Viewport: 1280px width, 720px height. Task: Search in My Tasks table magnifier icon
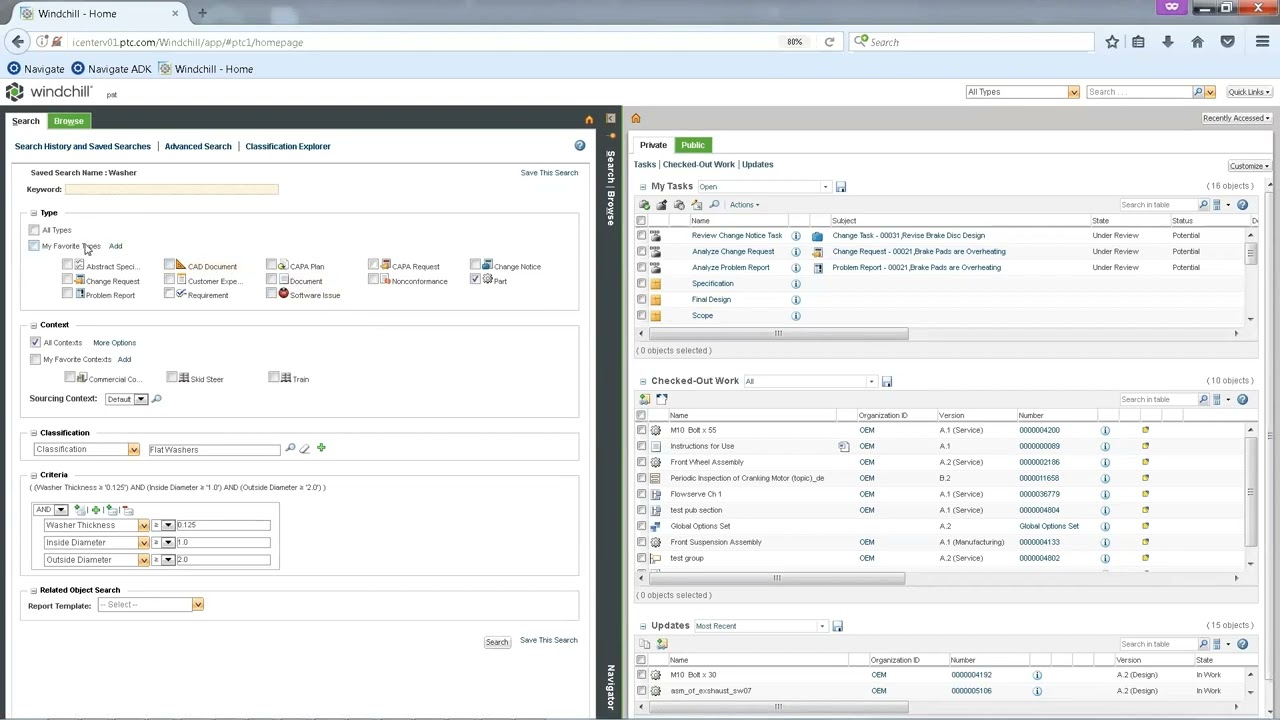[1204, 205]
